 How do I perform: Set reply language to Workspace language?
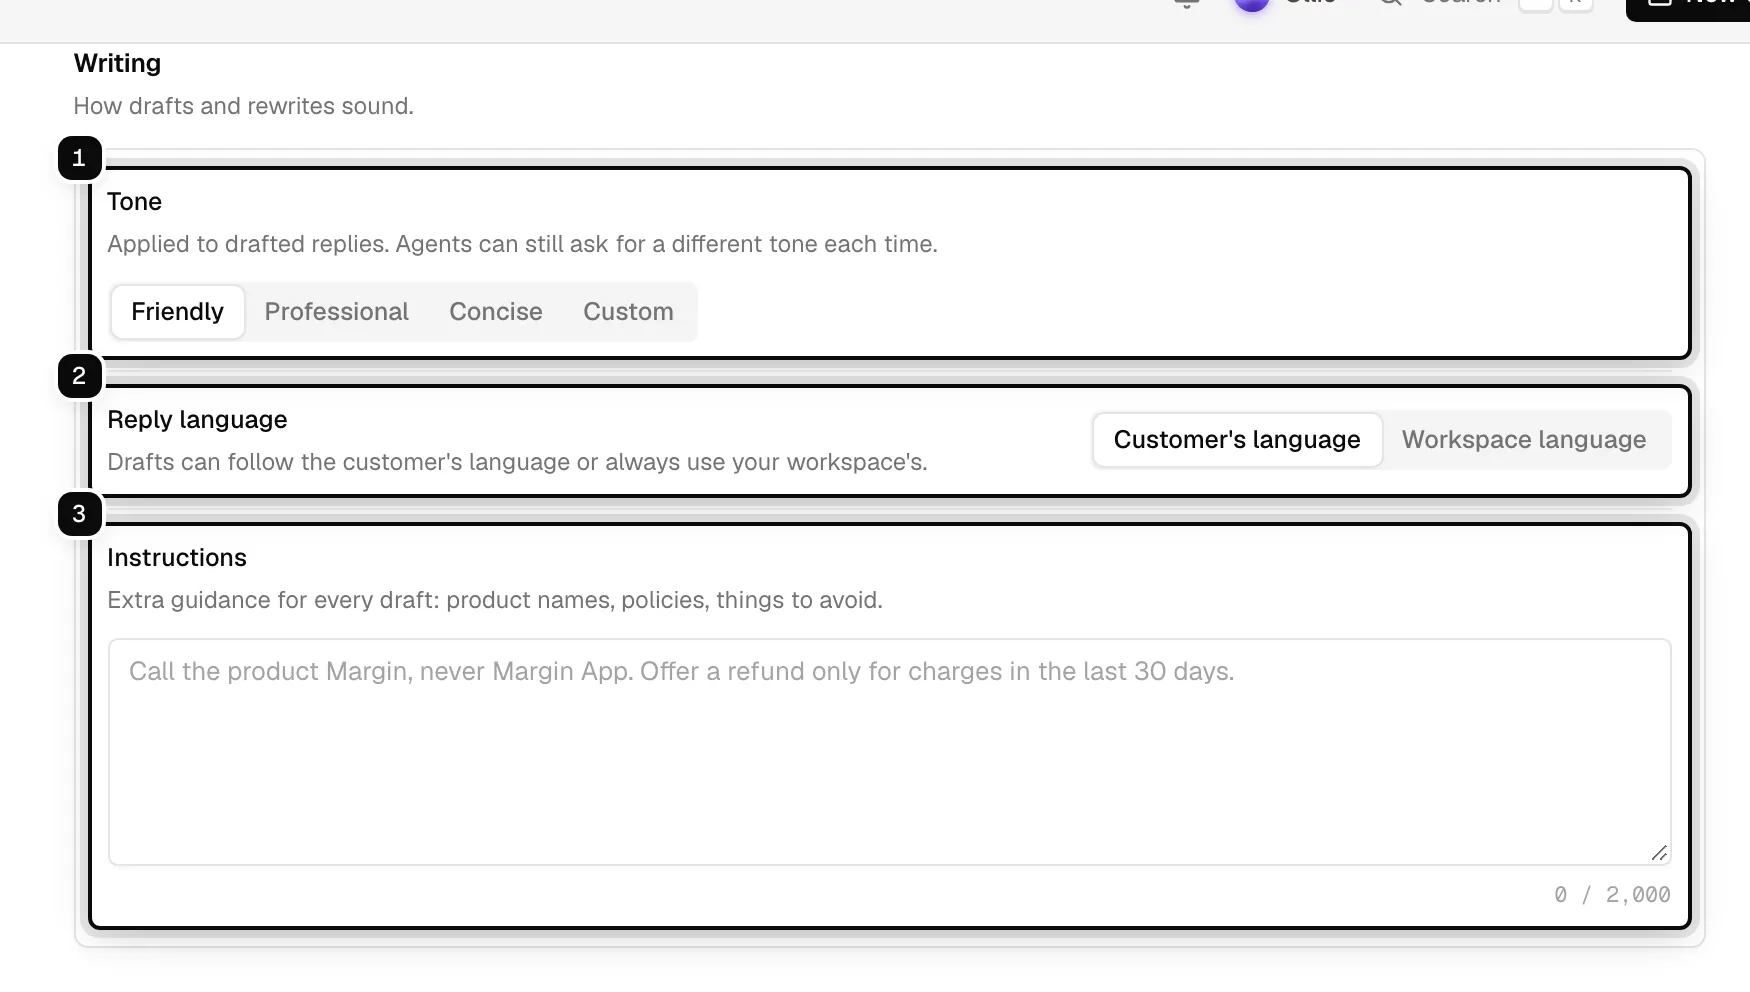(x=1523, y=440)
